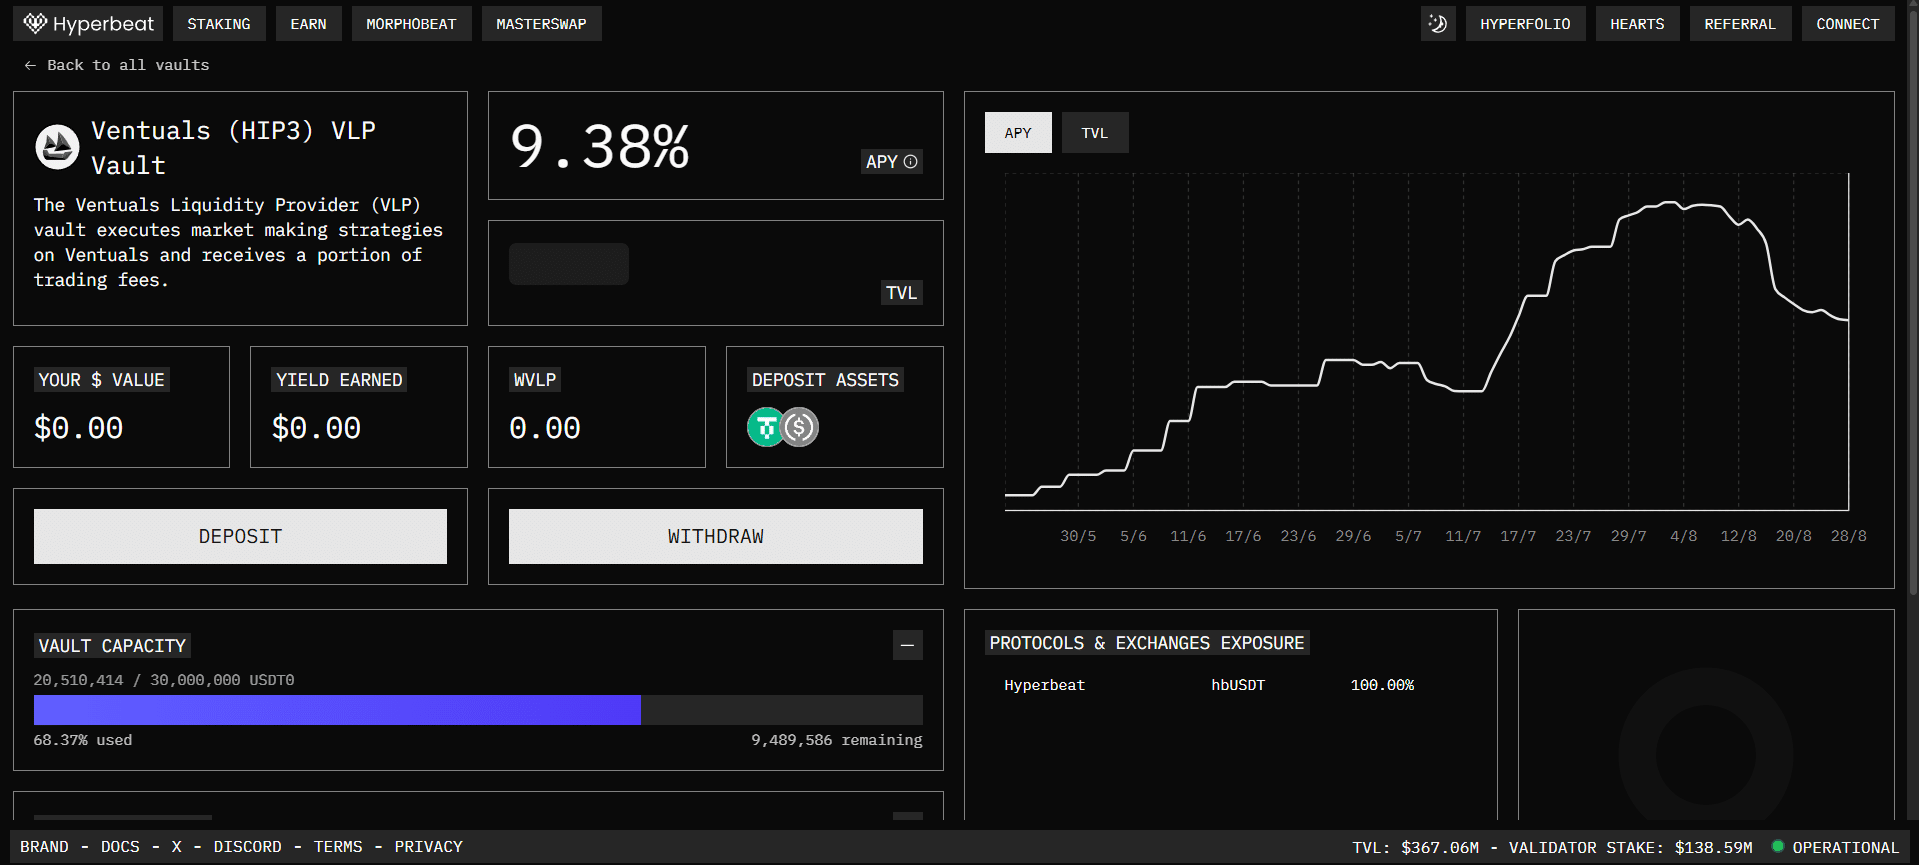Open the Earn menu
The width and height of the screenshot is (1919, 865).
(x=308, y=24)
